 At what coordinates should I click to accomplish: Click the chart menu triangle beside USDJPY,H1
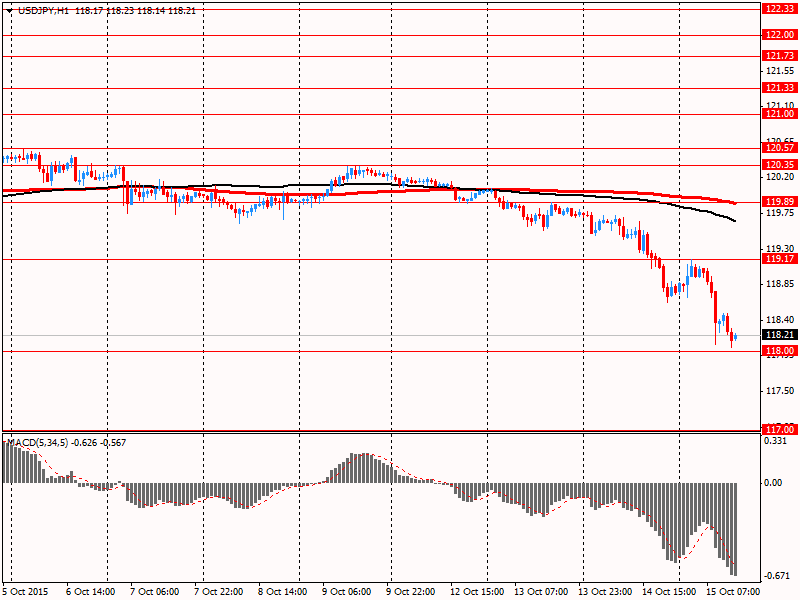9,11
